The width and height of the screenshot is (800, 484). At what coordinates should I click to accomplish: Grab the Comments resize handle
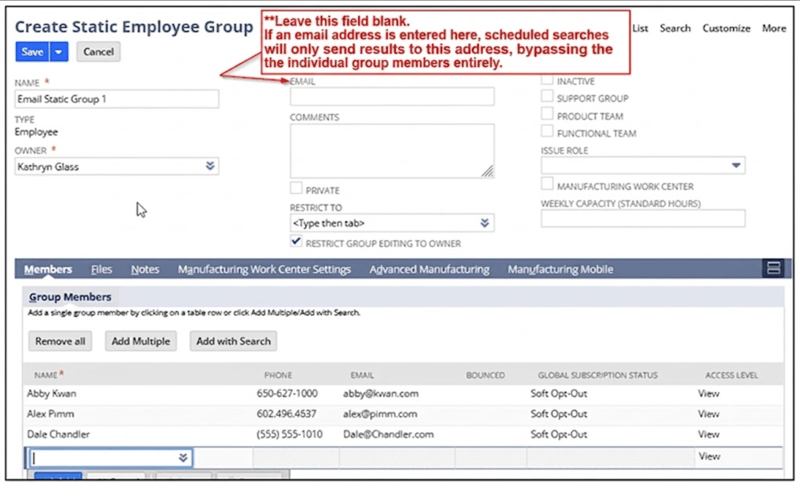pos(488,172)
